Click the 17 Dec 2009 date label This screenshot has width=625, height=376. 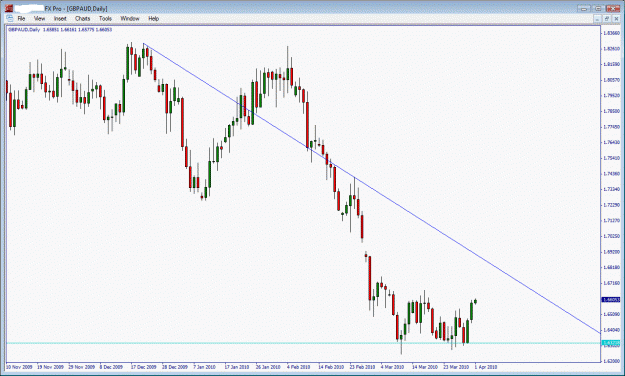144,367
